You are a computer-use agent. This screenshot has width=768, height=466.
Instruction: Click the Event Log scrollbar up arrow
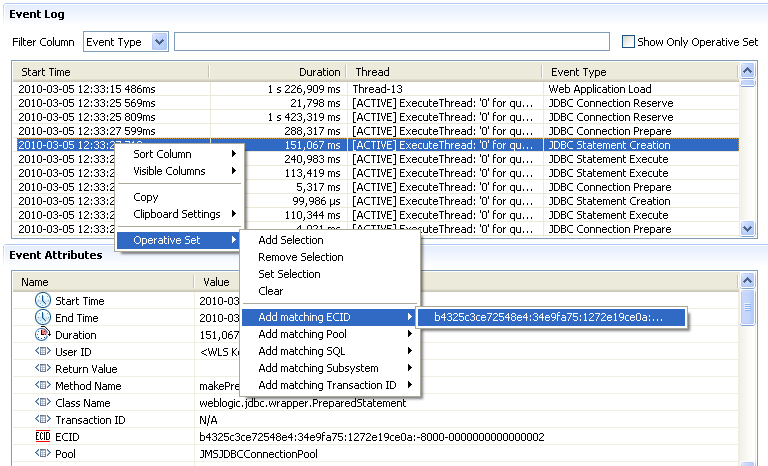tap(747, 71)
